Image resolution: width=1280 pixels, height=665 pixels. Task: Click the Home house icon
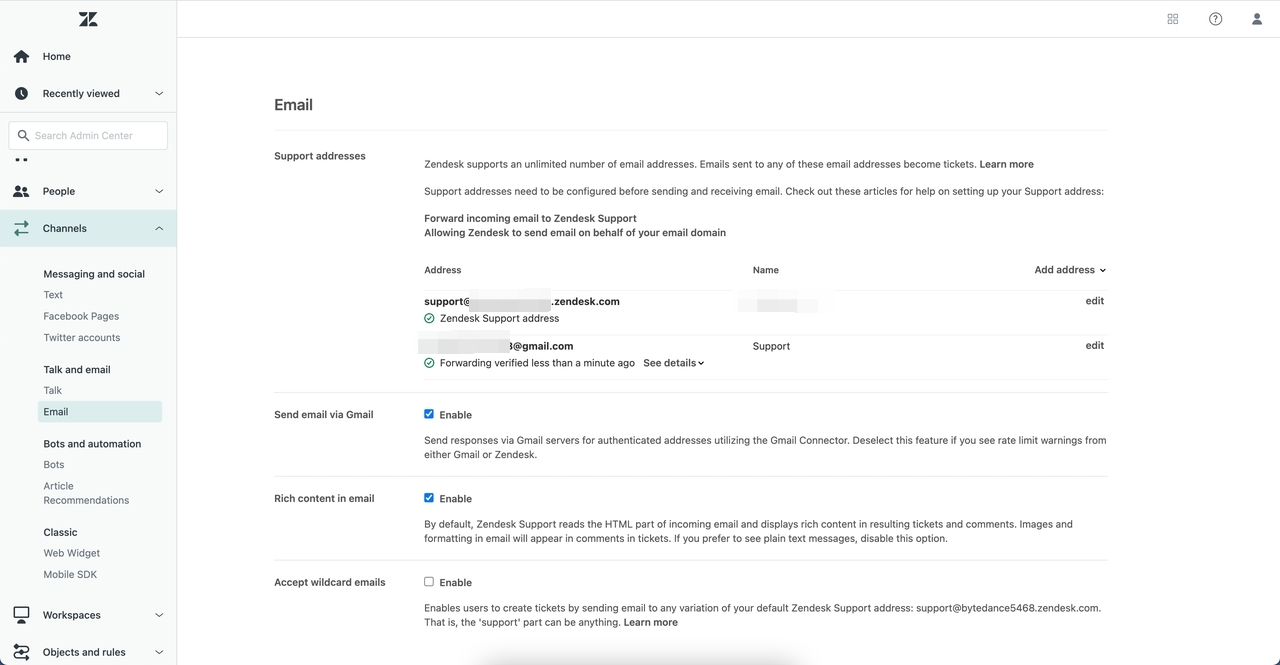21,57
